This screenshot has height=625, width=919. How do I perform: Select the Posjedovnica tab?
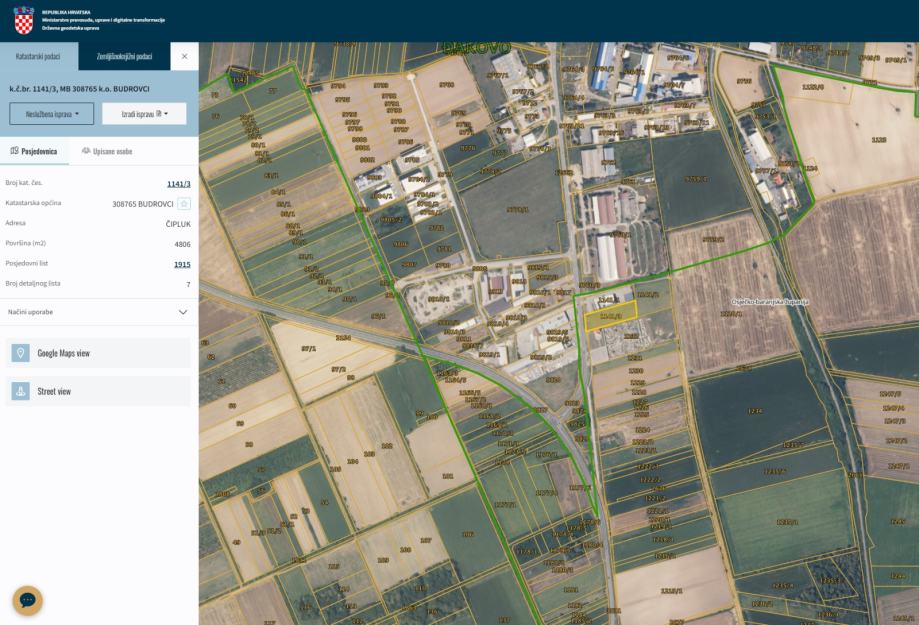(34, 151)
